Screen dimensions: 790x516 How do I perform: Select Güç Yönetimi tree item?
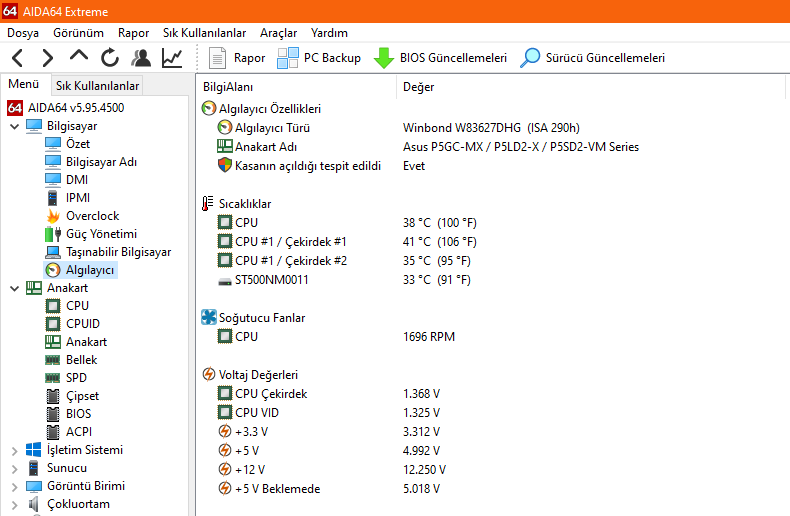[101, 234]
